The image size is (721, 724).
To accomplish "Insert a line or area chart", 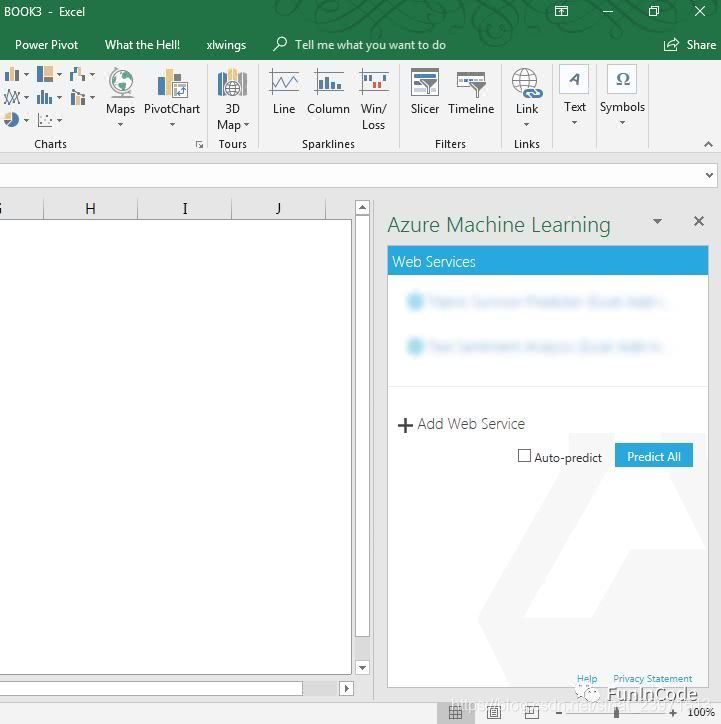I will click(16, 97).
